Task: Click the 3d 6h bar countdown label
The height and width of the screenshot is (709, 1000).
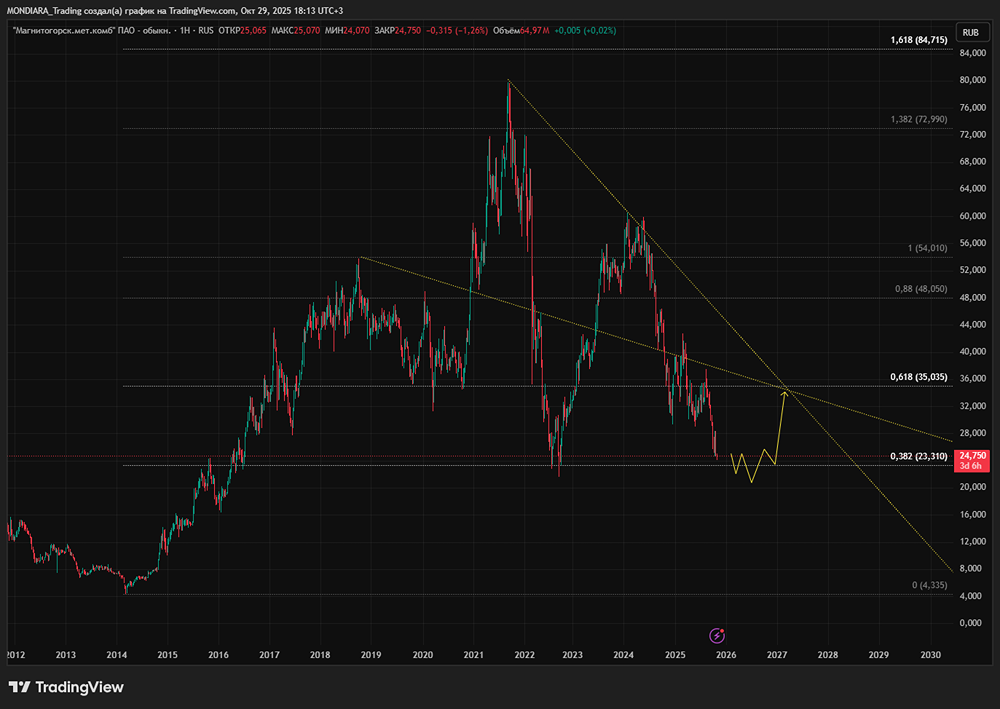Action: click(x=972, y=466)
